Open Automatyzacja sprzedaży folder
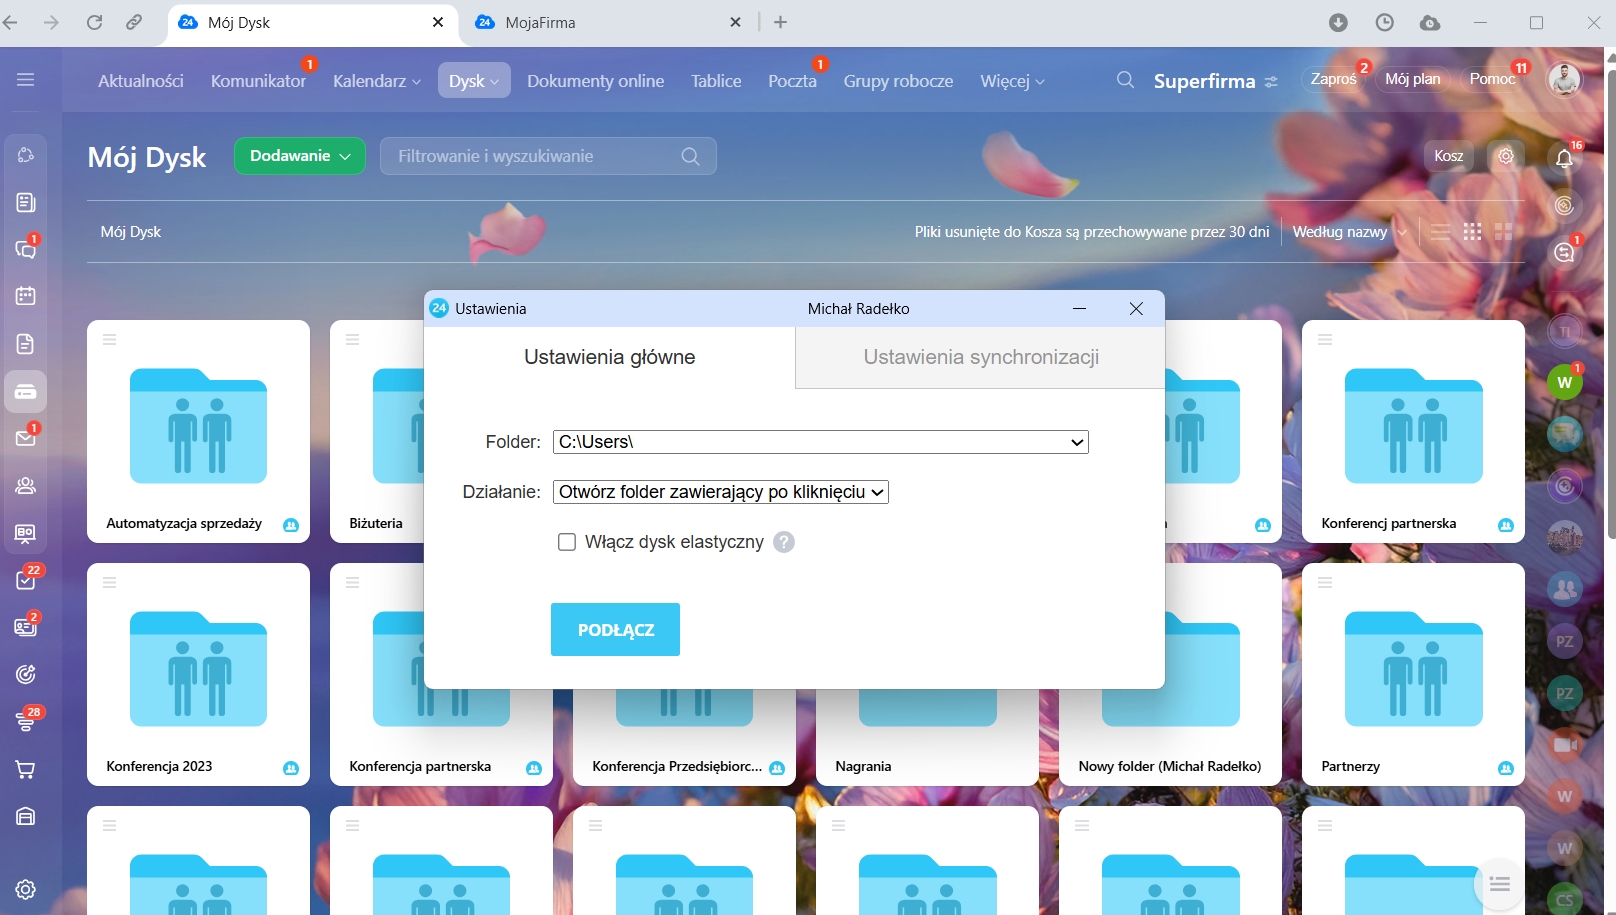 click(x=198, y=431)
